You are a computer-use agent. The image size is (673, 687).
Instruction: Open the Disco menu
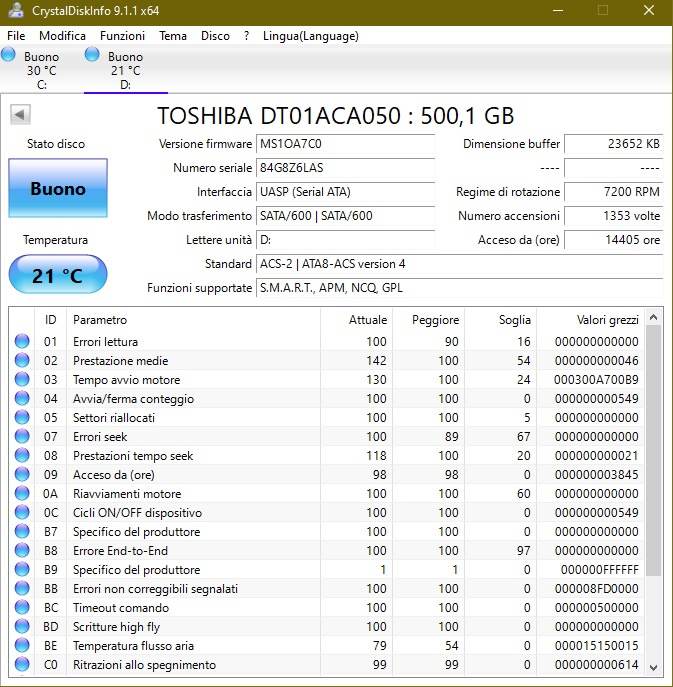point(215,35)
